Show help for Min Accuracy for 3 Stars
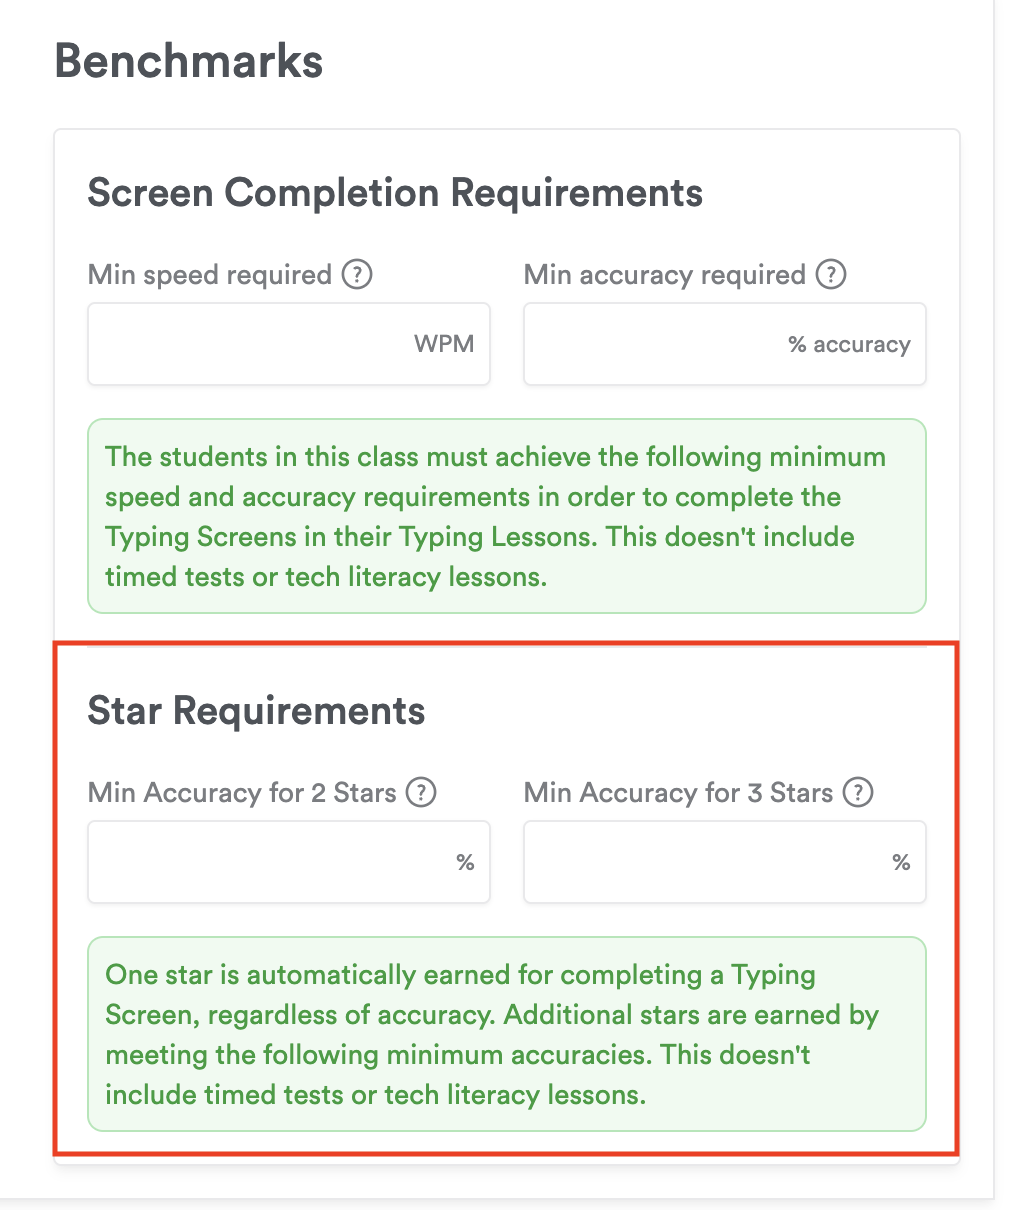Screen dimensions: 1024x1210 coord(858,793)
